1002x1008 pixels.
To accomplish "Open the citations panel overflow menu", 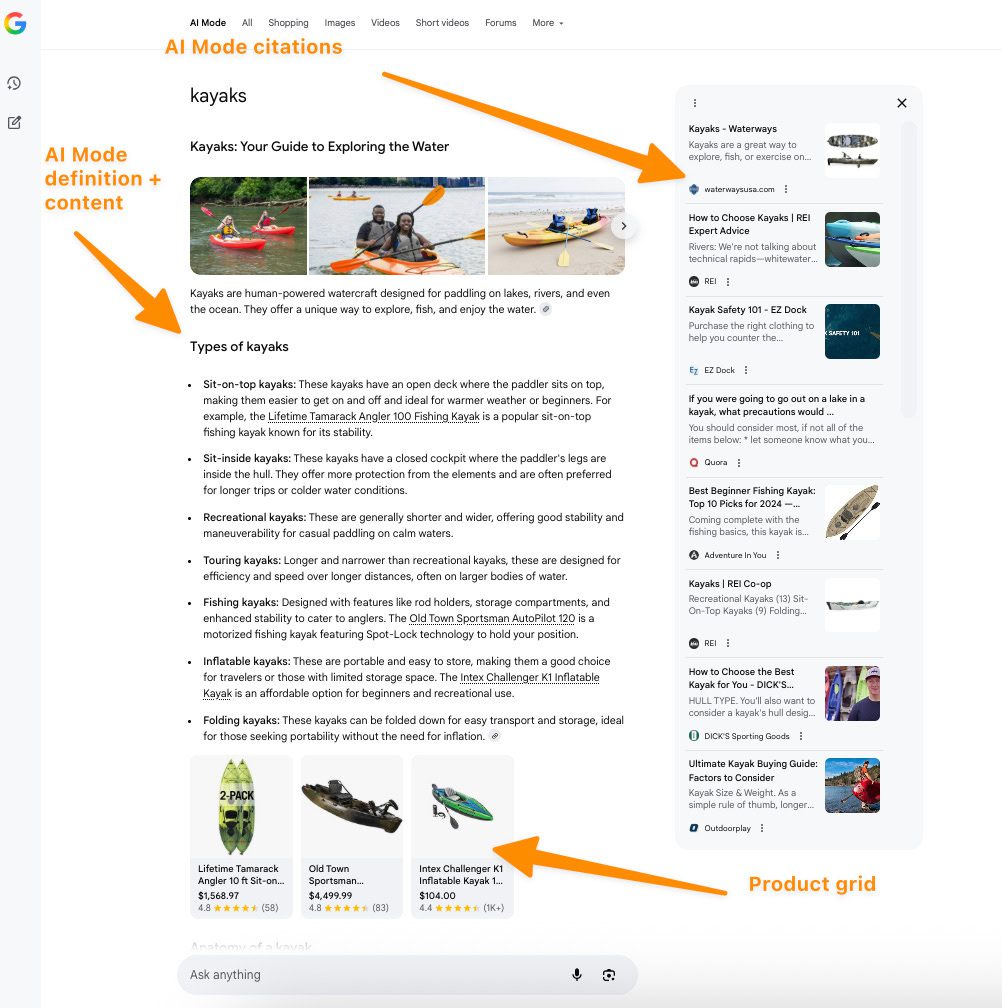I will tap(695, 103).
